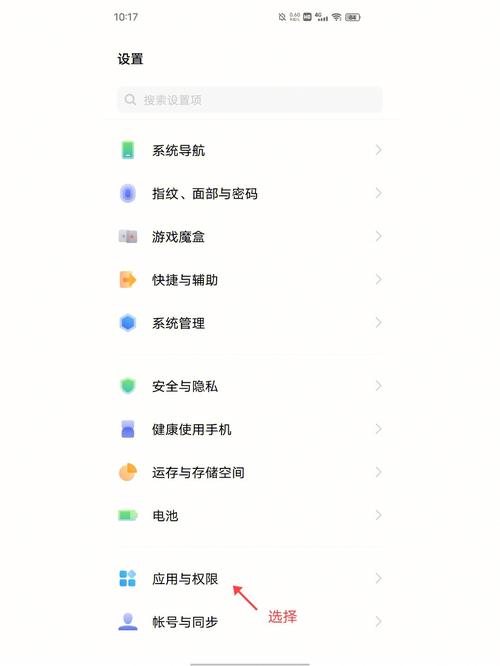
Task: Tap the 健康使用手机 hourglass icon
Action: [128, 429]
